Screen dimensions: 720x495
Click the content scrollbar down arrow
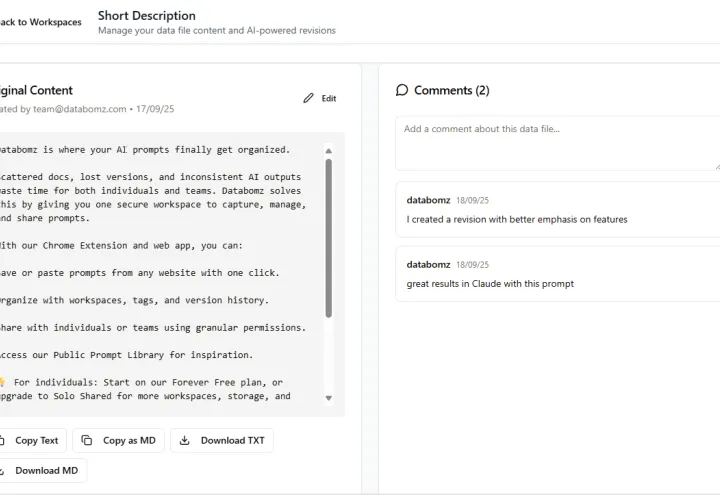coord(328,398)
